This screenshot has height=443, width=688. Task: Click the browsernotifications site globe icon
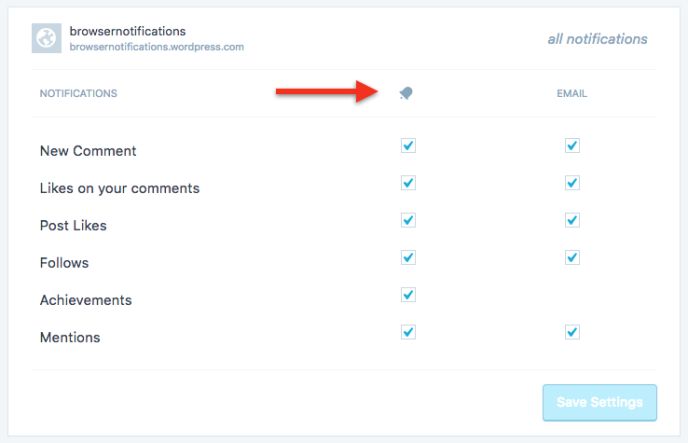[x=47, y=39]
